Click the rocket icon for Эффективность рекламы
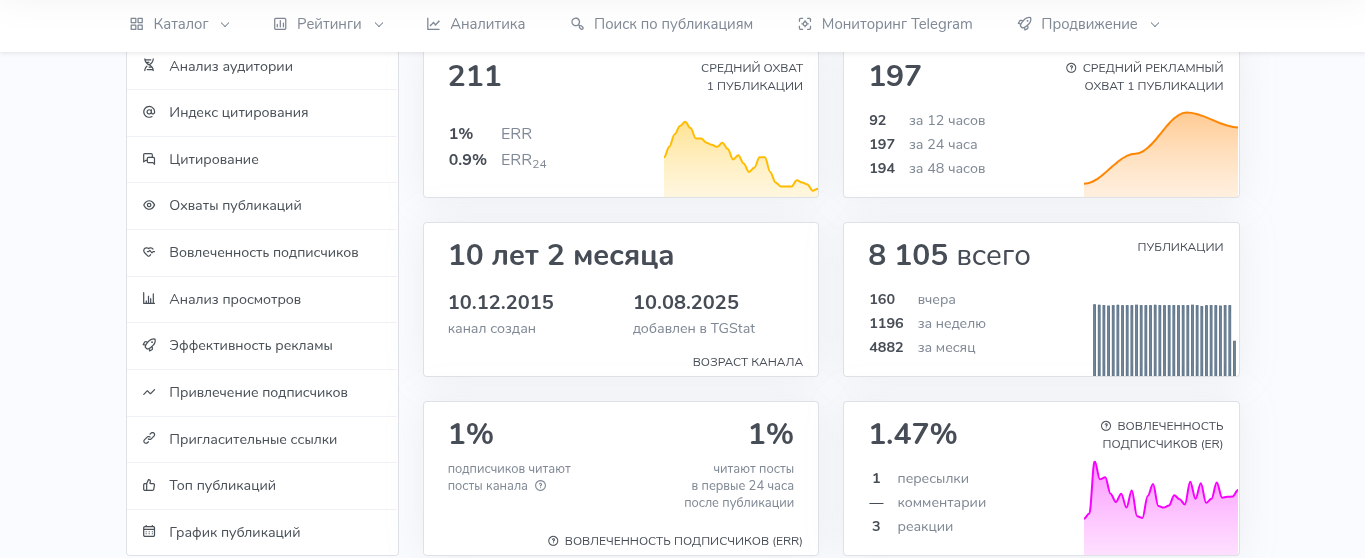This screenshot has width=1365, height=558. 149,345
